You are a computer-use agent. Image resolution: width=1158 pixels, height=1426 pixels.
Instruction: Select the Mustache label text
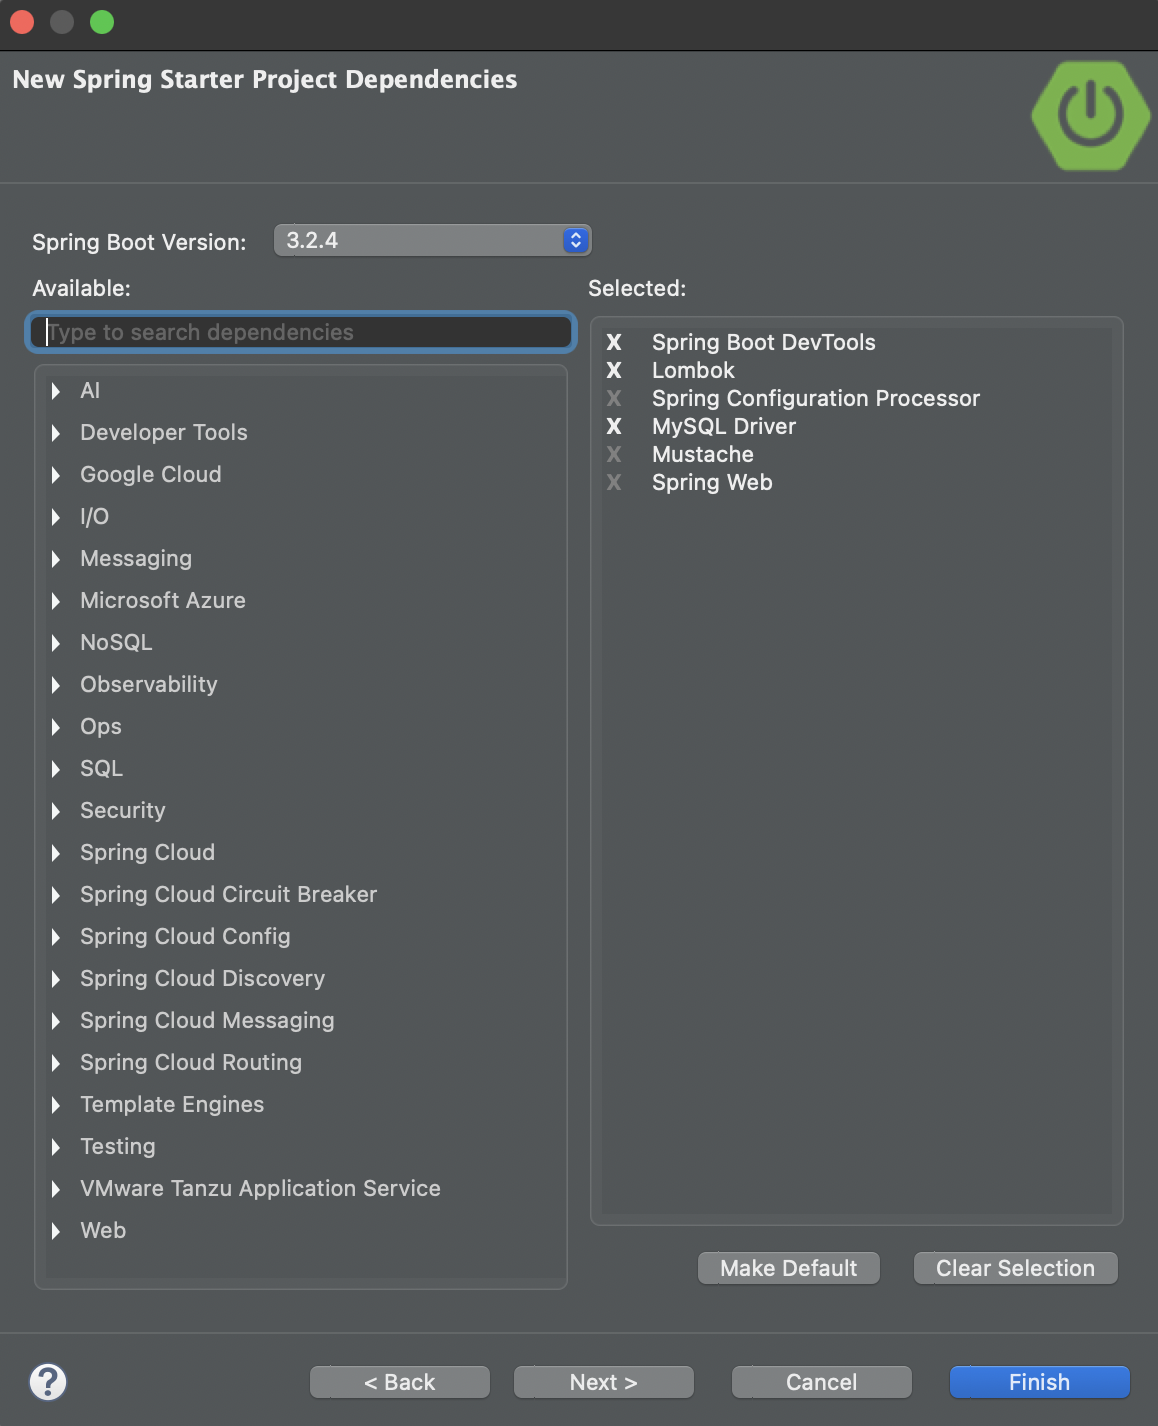(703, 454)
